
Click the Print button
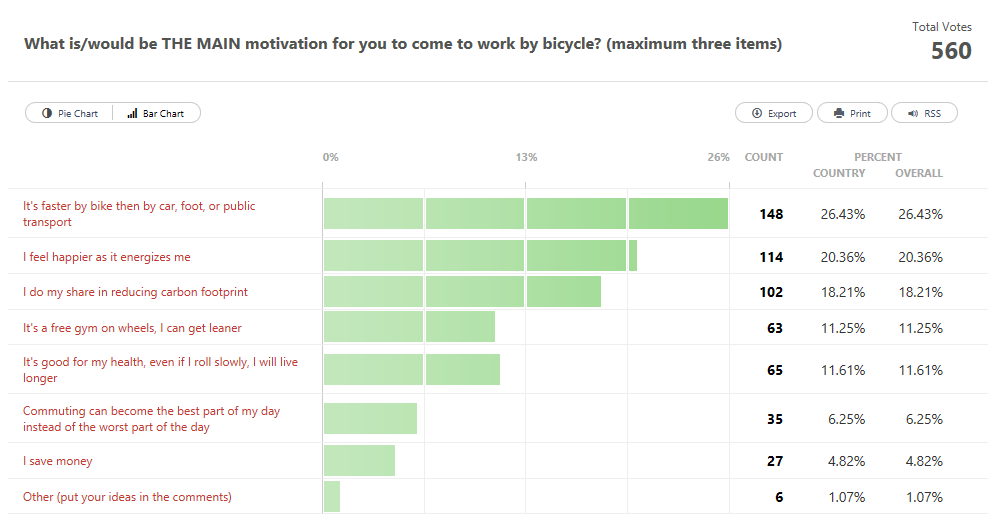(x=851, y=114)
